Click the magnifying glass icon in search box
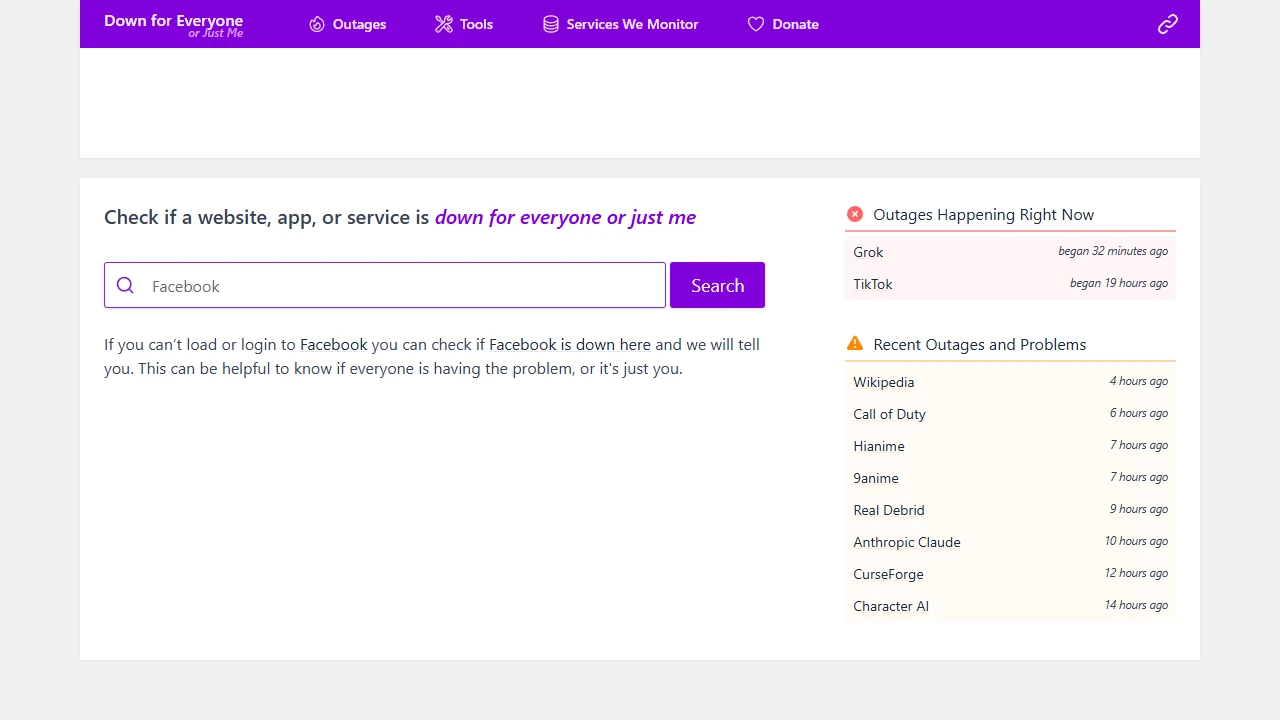Image resolution: width=1280 pixels, height=720 pixels. [x=125, y=285]
